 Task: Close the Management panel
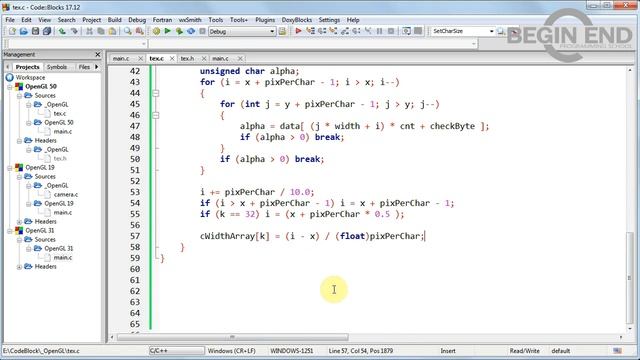98,54
